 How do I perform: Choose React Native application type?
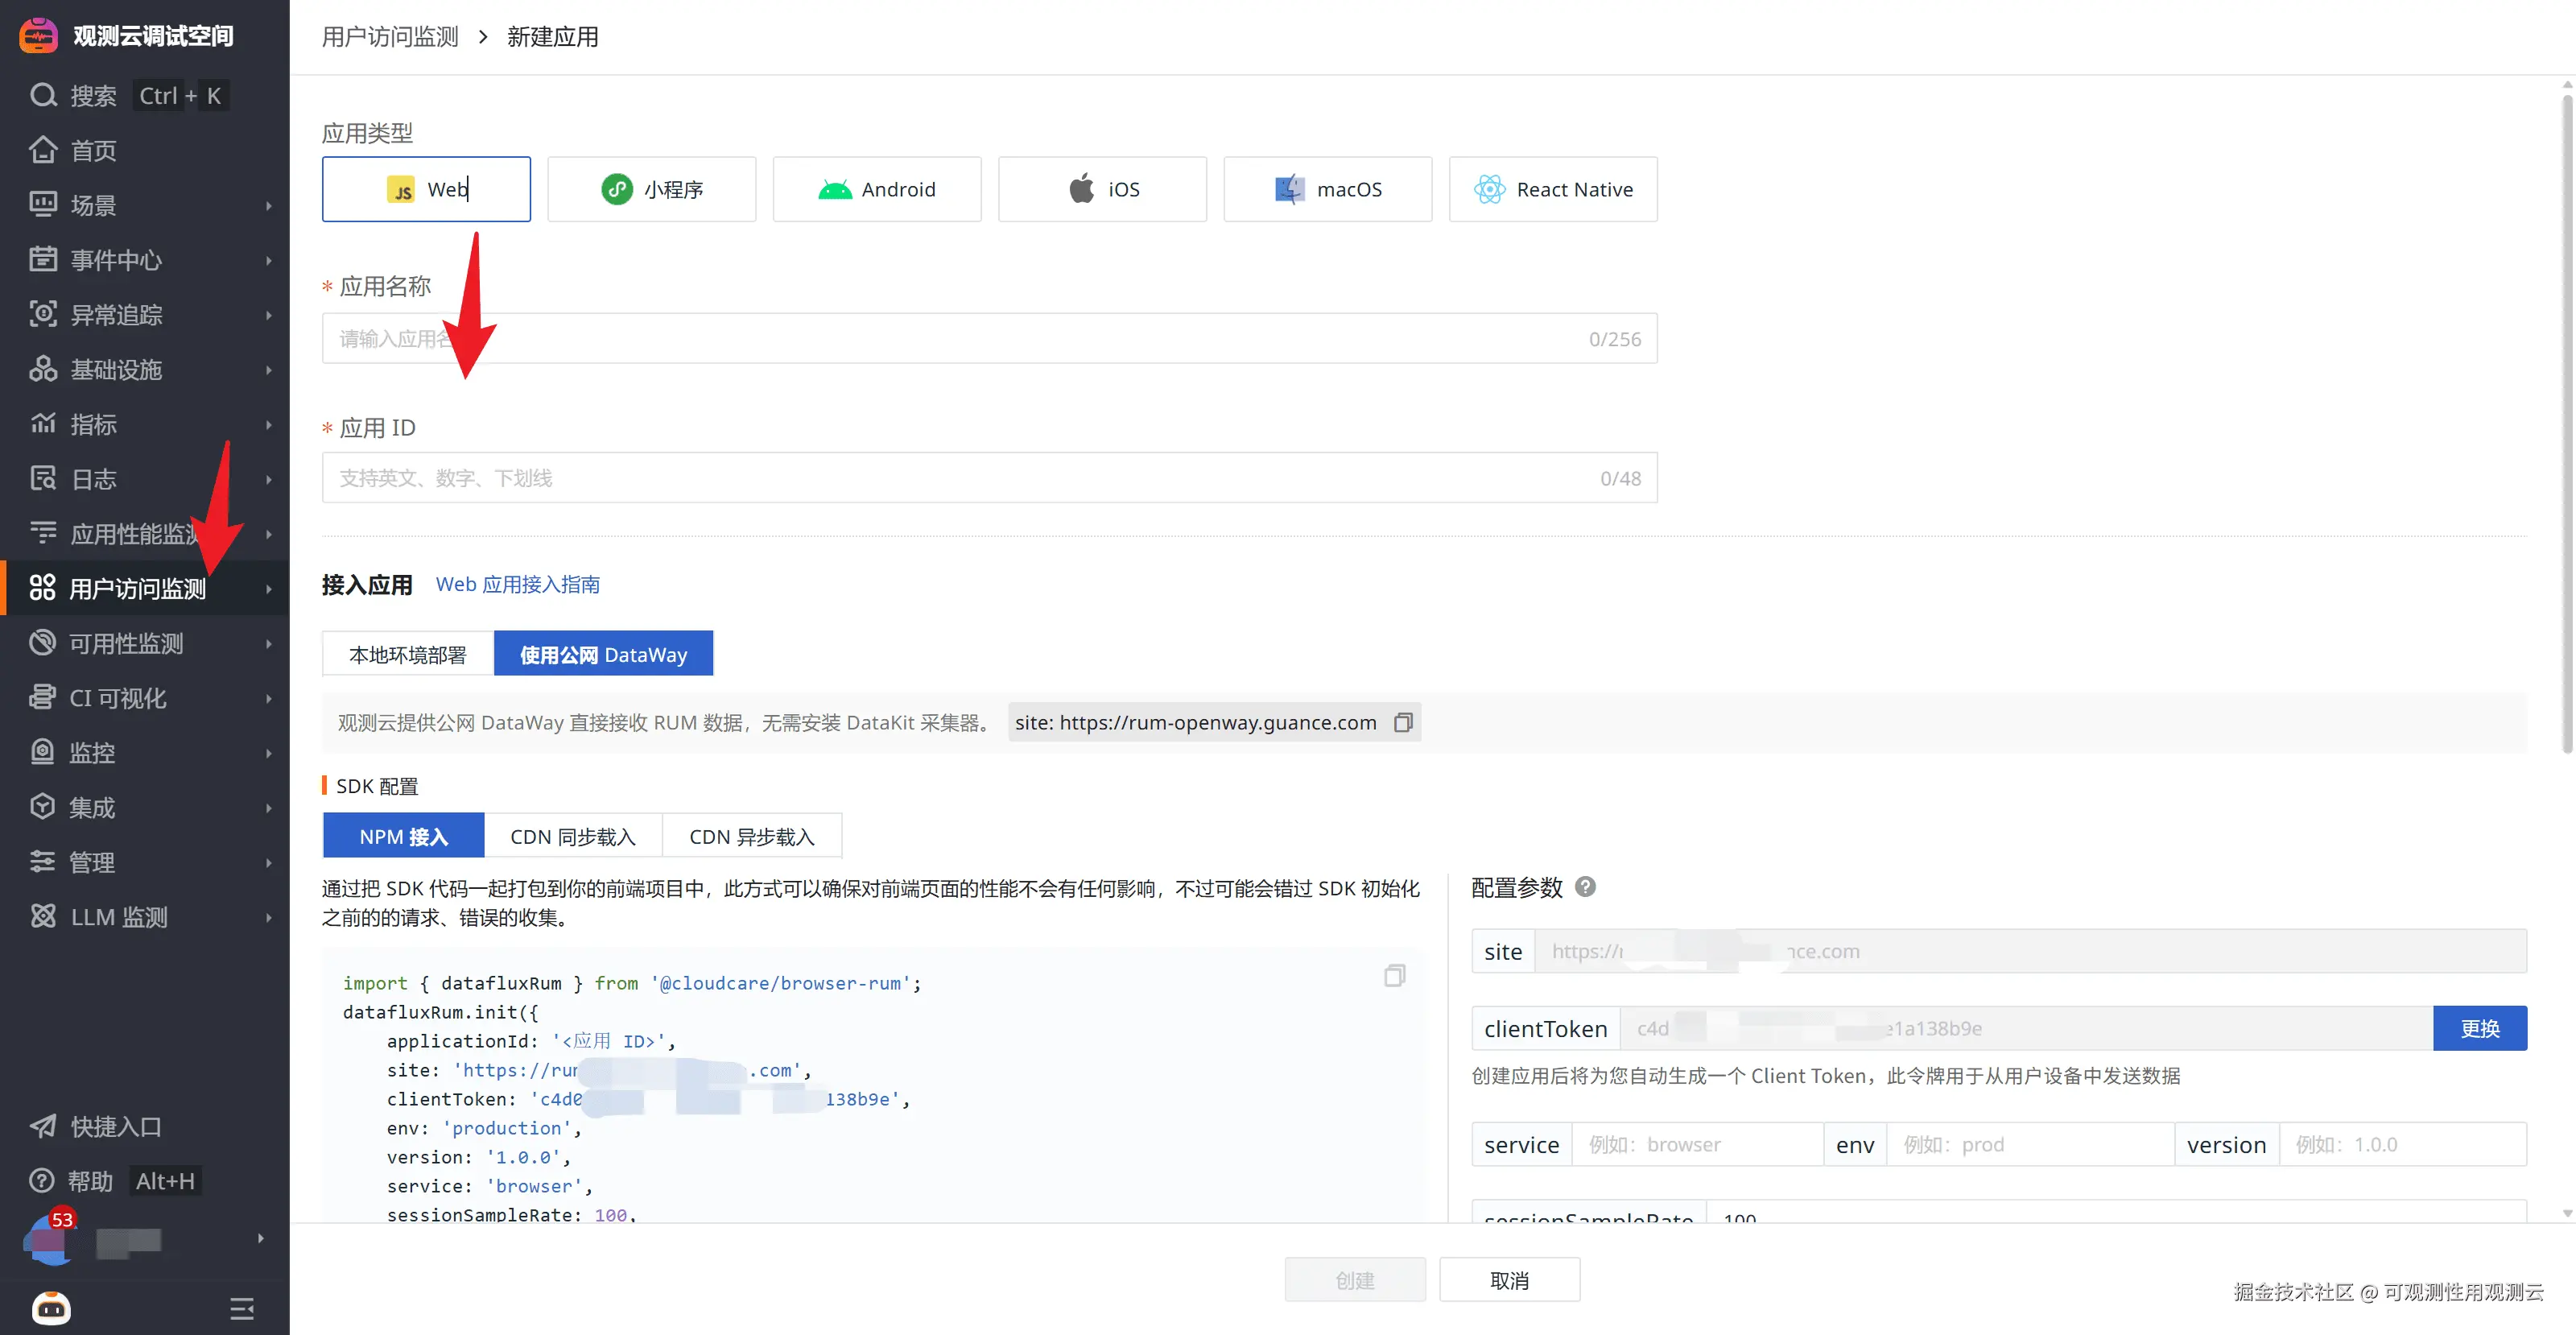(x=1552, y=189)
